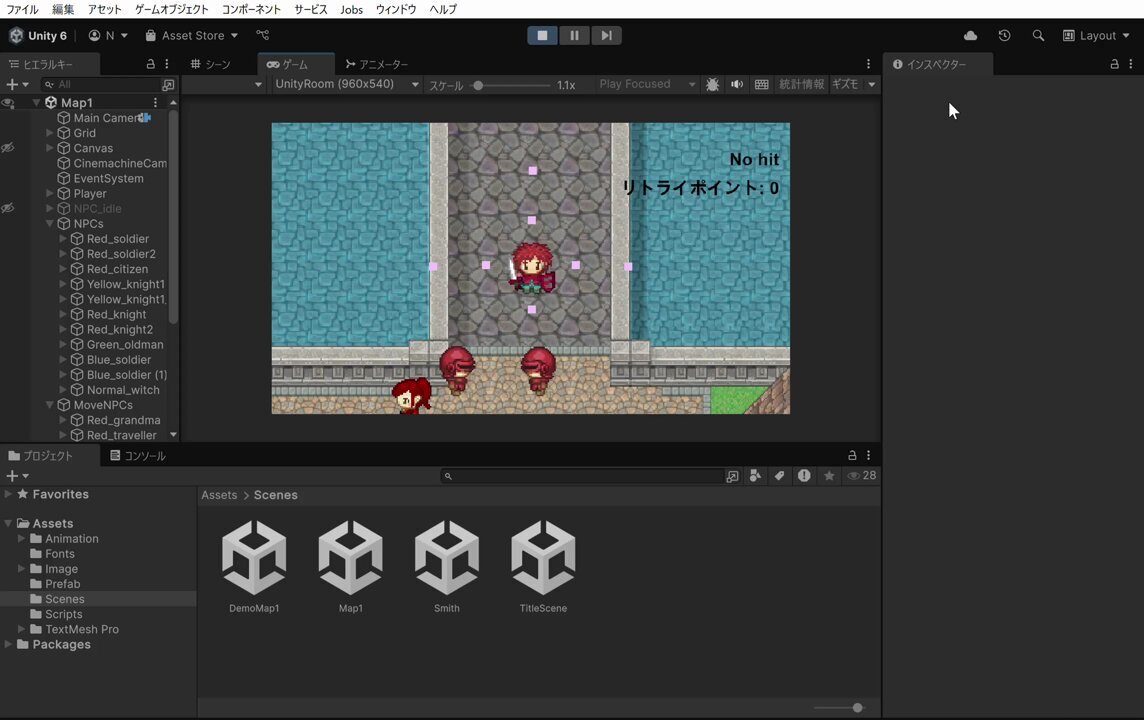This screenshot has width=1144, height=720.
Task: Open the Jobs menu
Action: [352, 9]
